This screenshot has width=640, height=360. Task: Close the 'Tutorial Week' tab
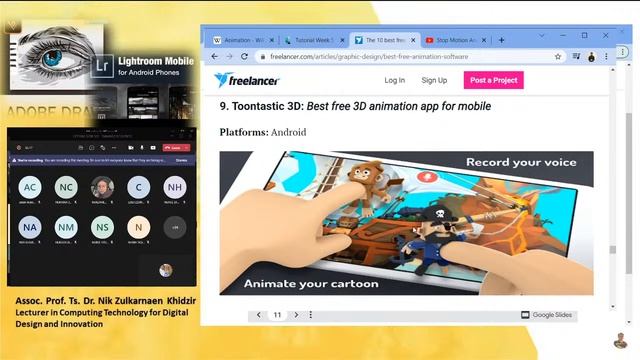tap(342, 40)
